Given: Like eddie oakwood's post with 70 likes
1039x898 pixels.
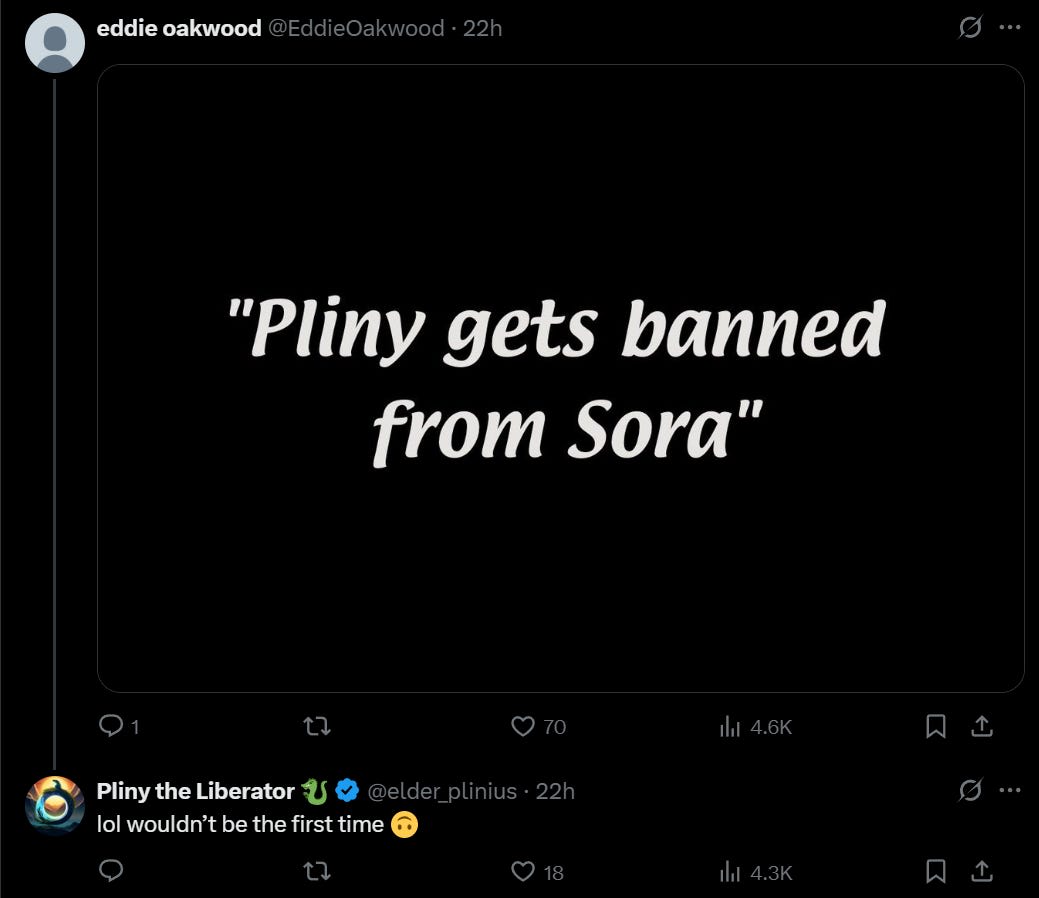Looking at the screenshot, I should 523,727.
